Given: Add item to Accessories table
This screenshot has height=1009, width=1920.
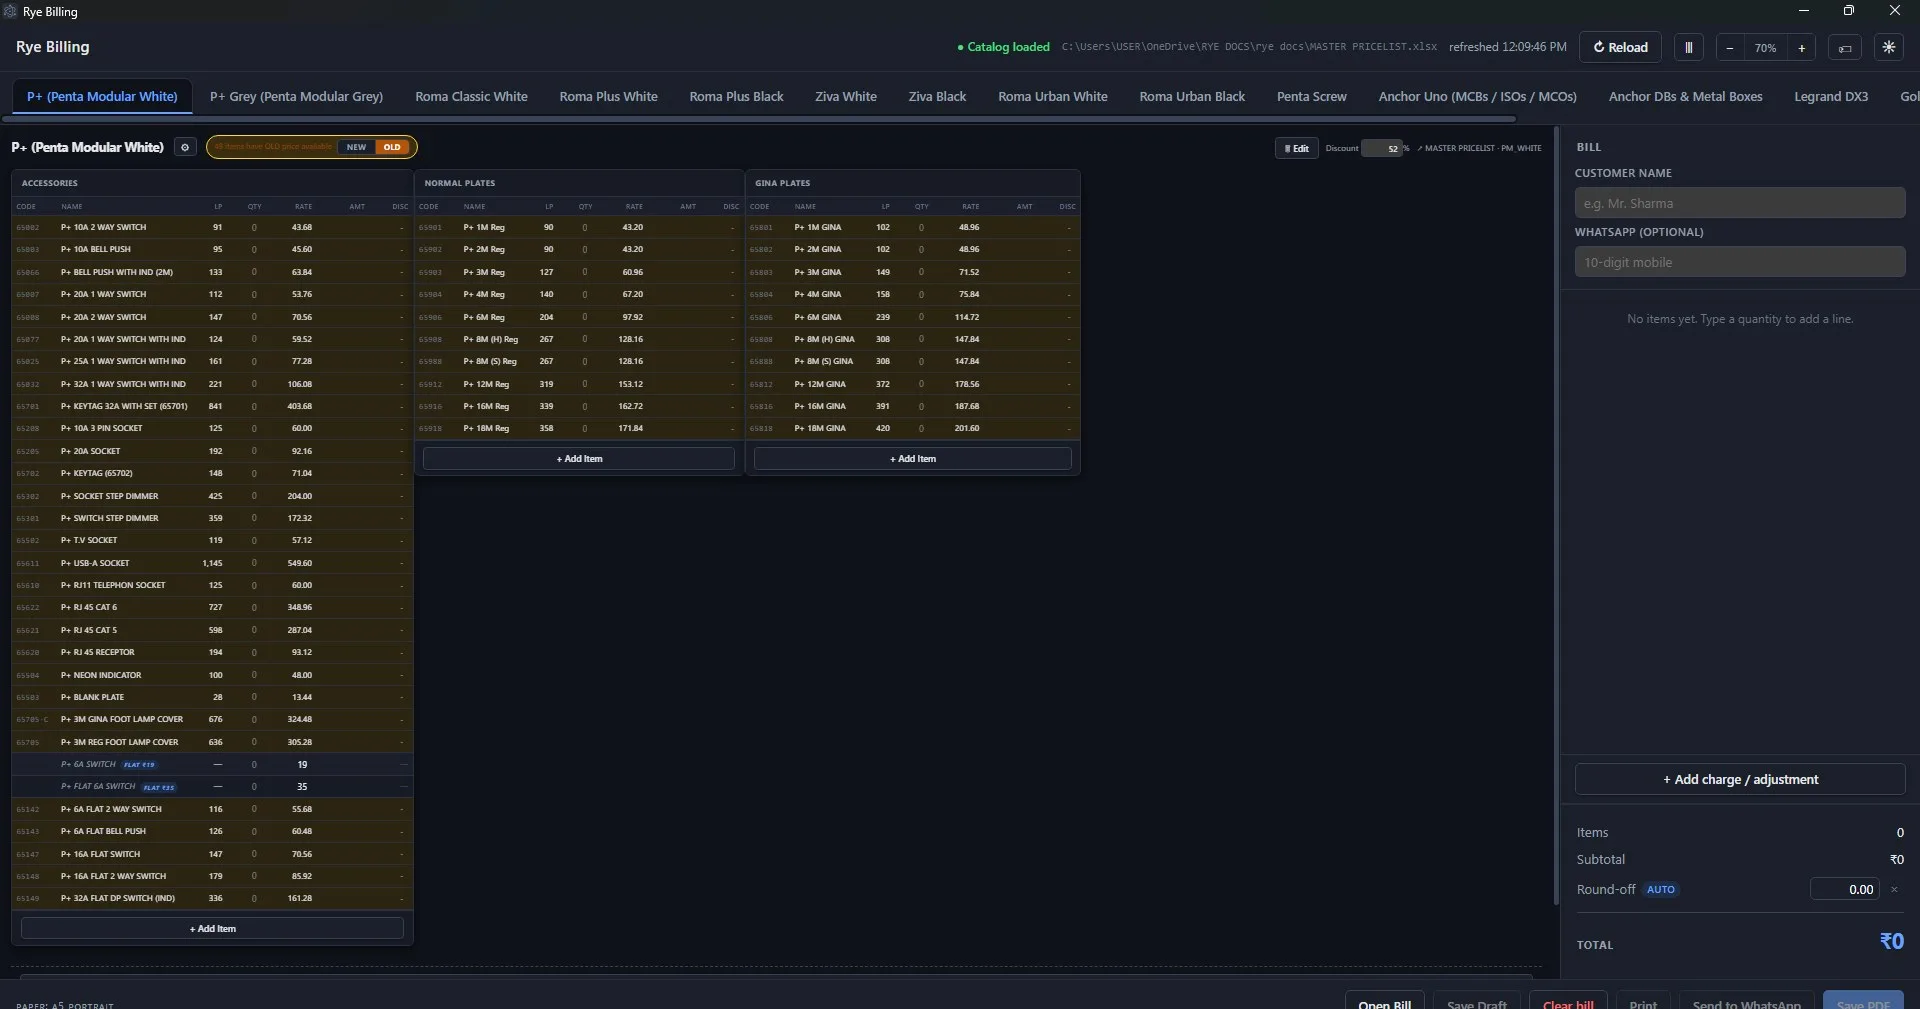Looking at the screenshot, I should (212, 928).
